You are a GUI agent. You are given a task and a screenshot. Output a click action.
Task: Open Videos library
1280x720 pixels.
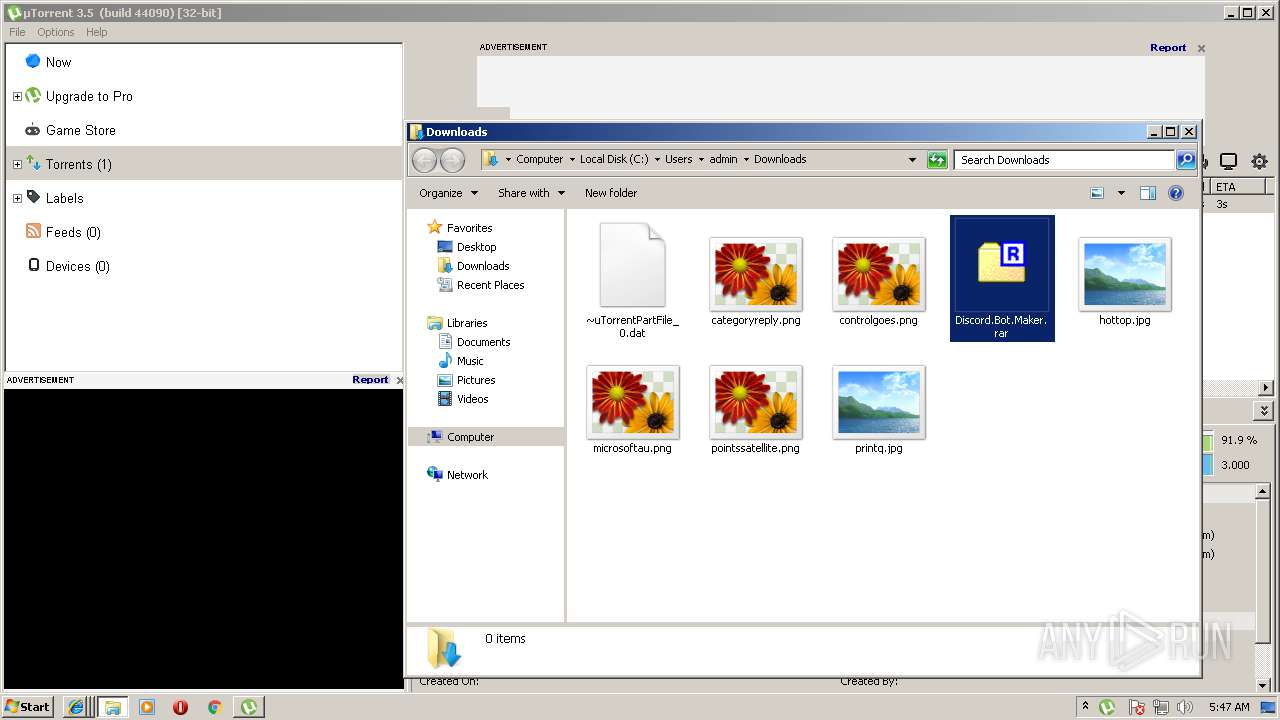(x=472, y=399)
